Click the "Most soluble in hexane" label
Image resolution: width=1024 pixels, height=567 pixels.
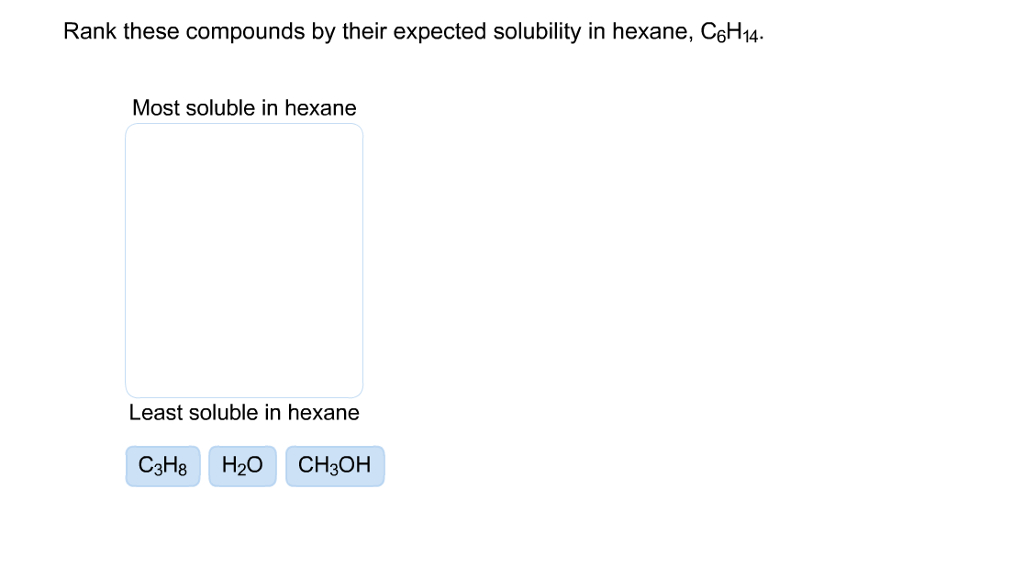244,108
